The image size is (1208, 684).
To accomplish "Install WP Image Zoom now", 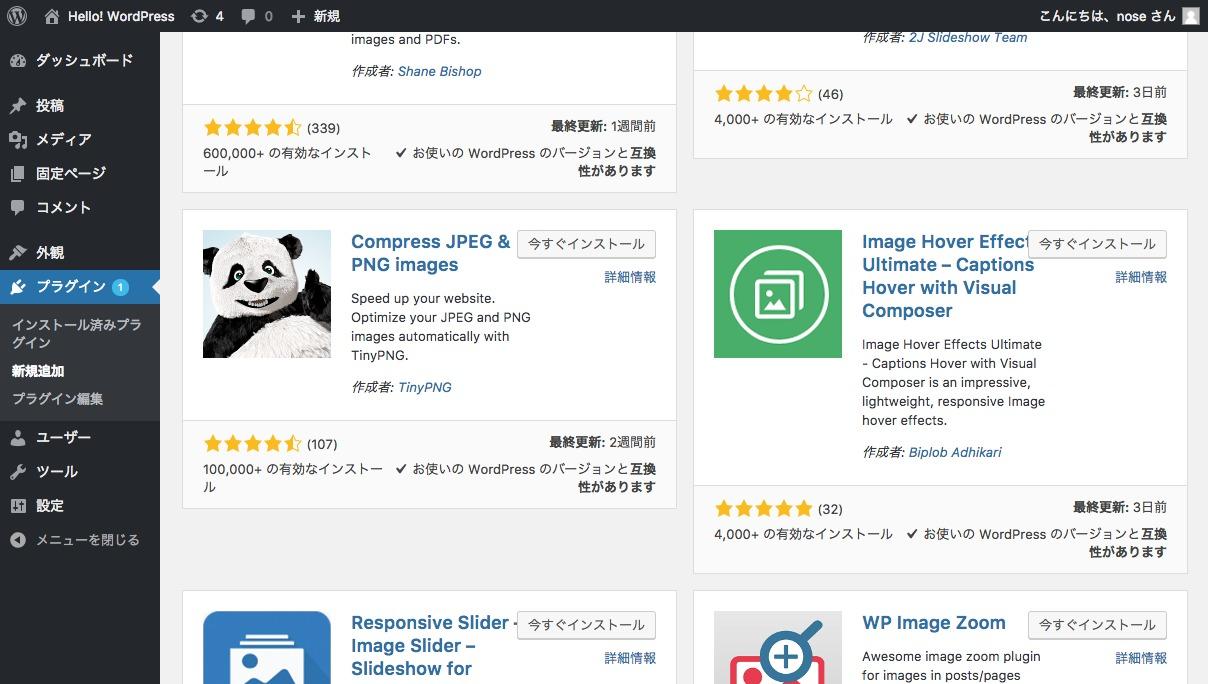I will [1097, 625].
